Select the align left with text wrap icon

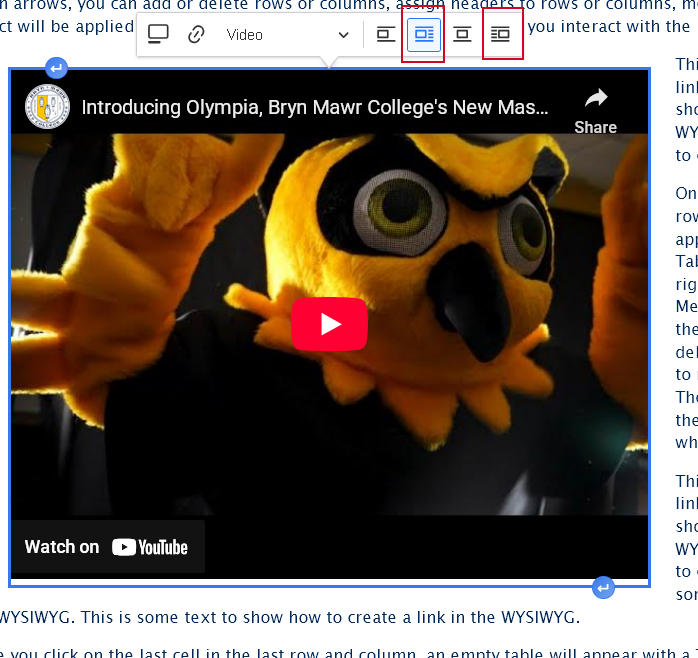click(386, 34)
